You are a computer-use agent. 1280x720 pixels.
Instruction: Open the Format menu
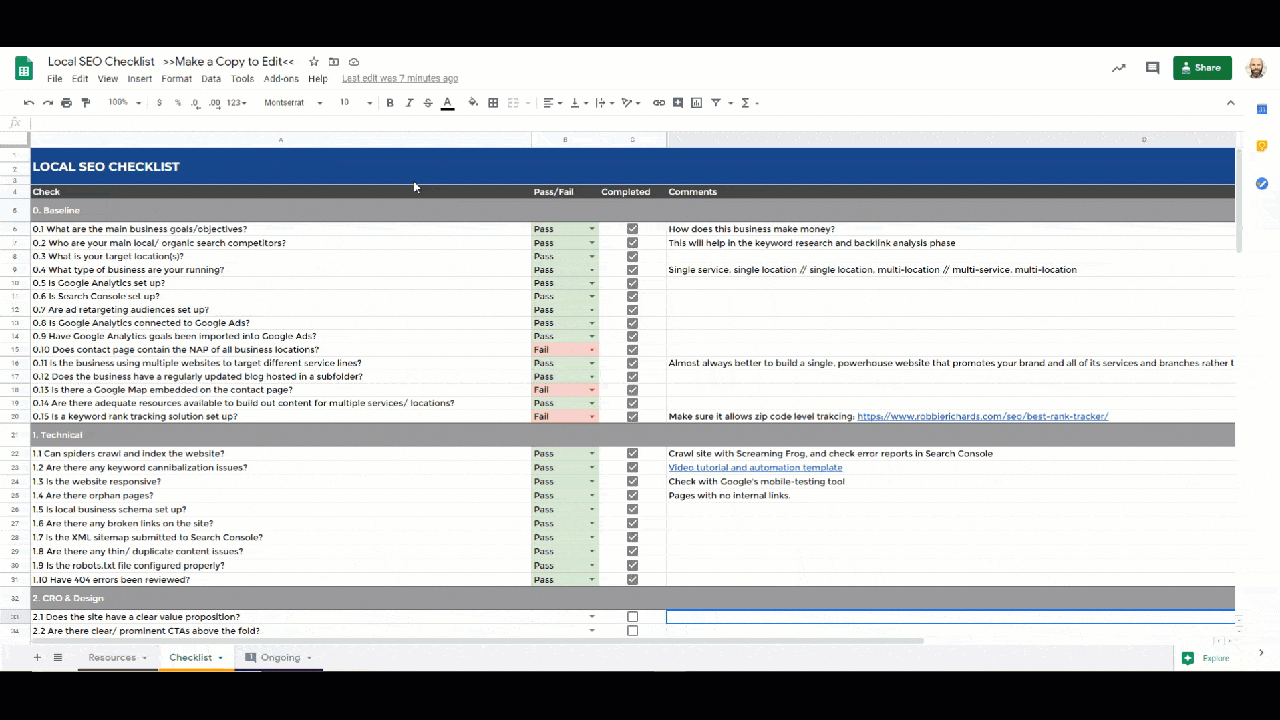coord(176,79)
